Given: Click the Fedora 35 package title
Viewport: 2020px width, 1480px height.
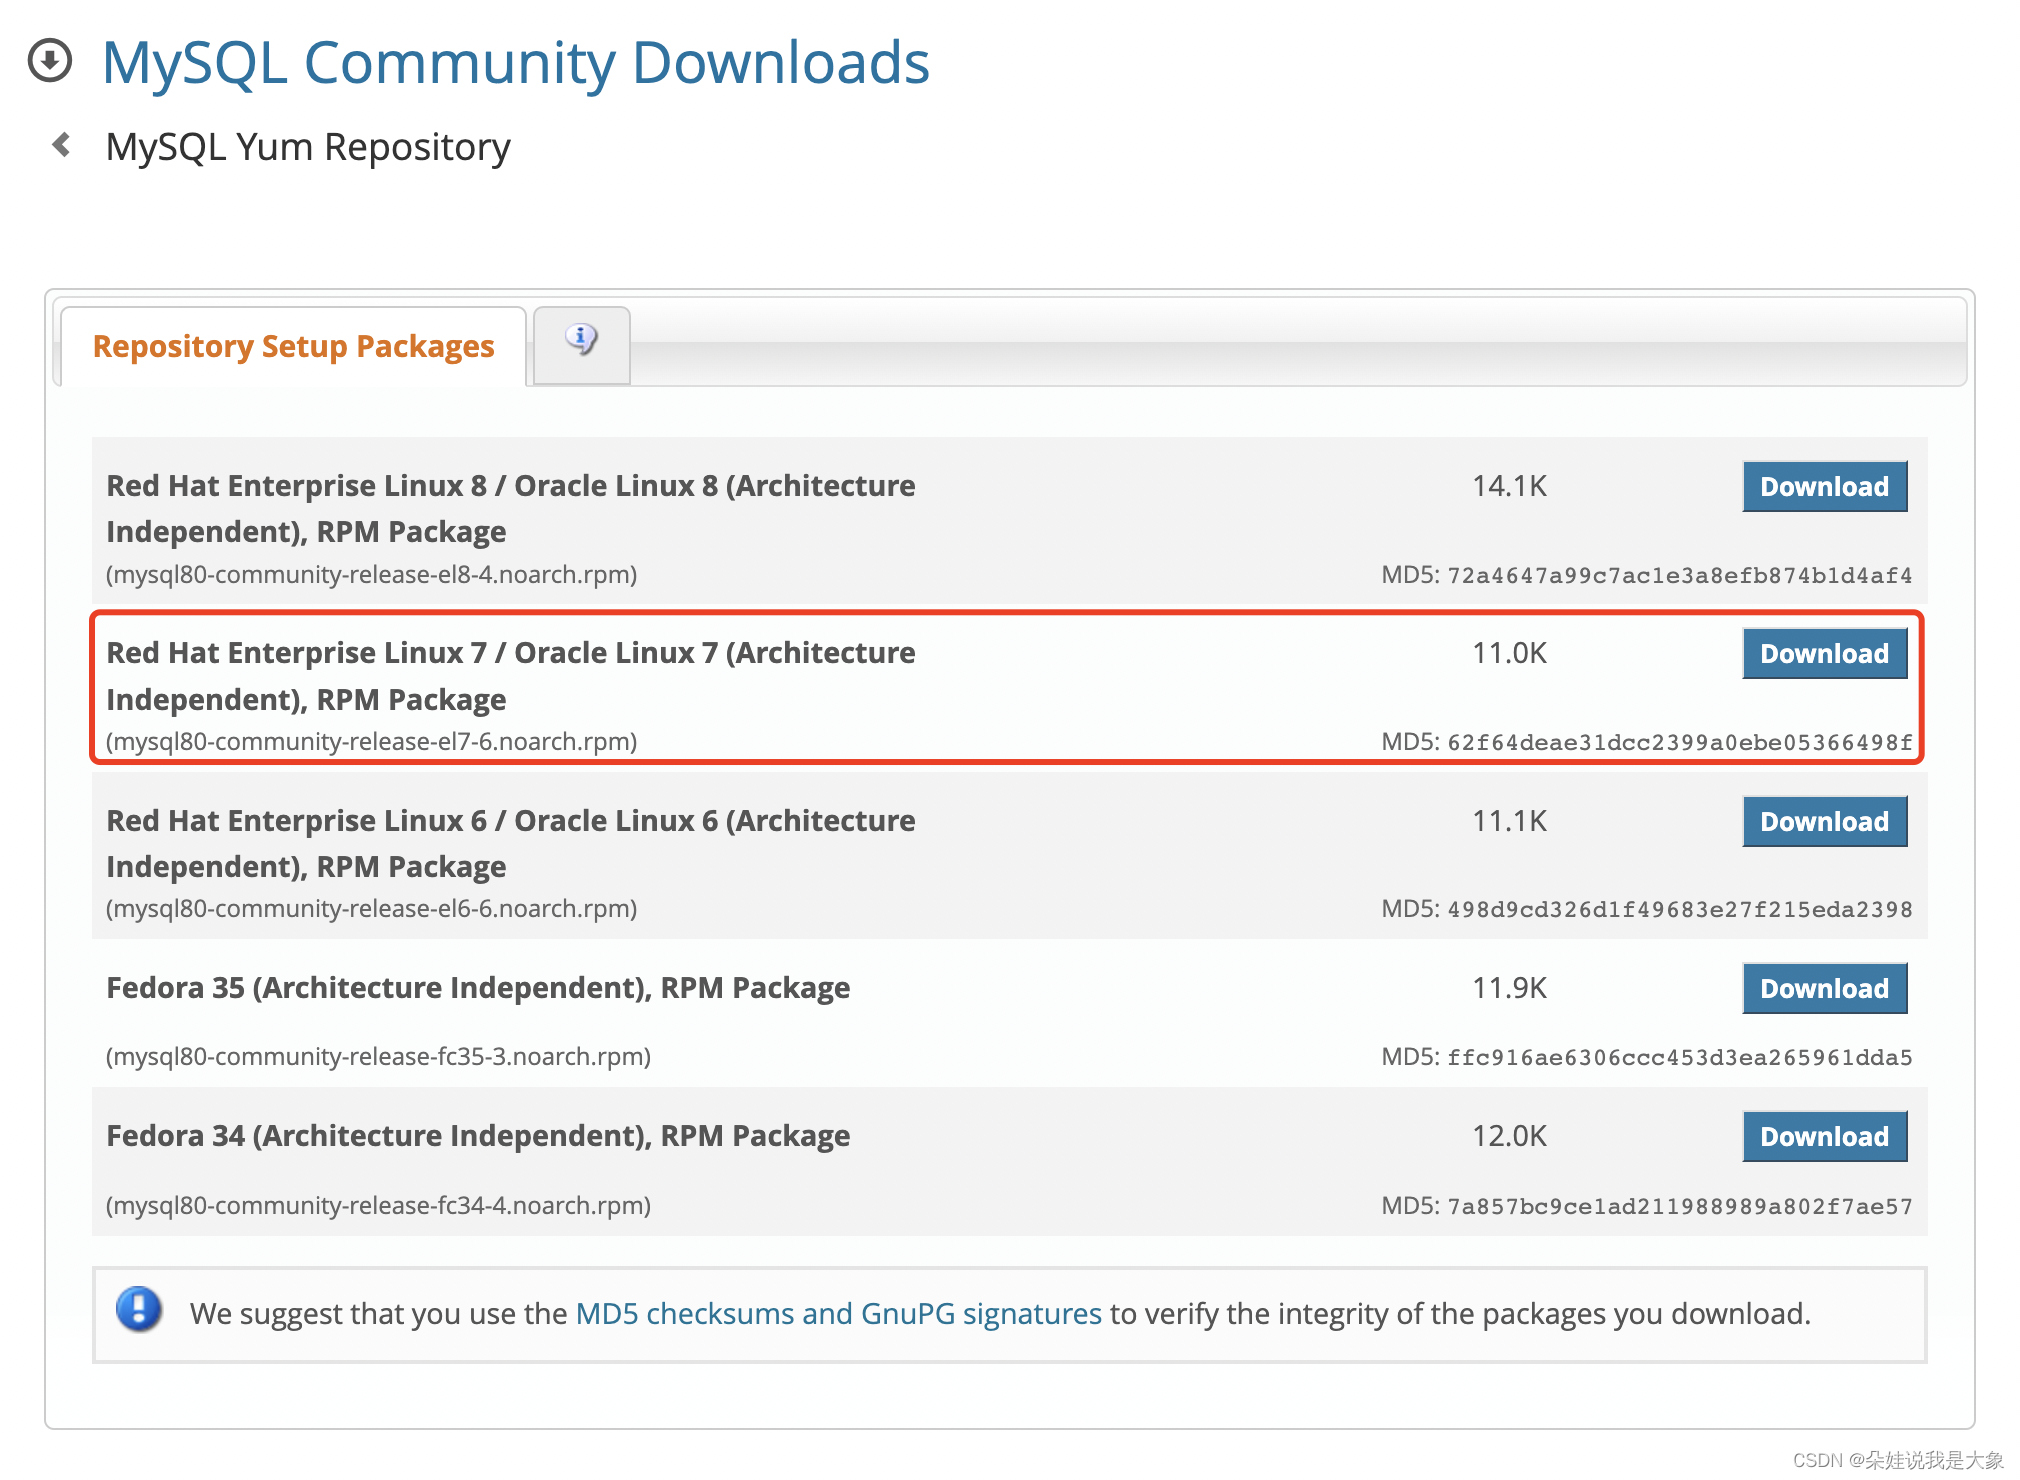Looking at the screenshot, I should point(478,988).
